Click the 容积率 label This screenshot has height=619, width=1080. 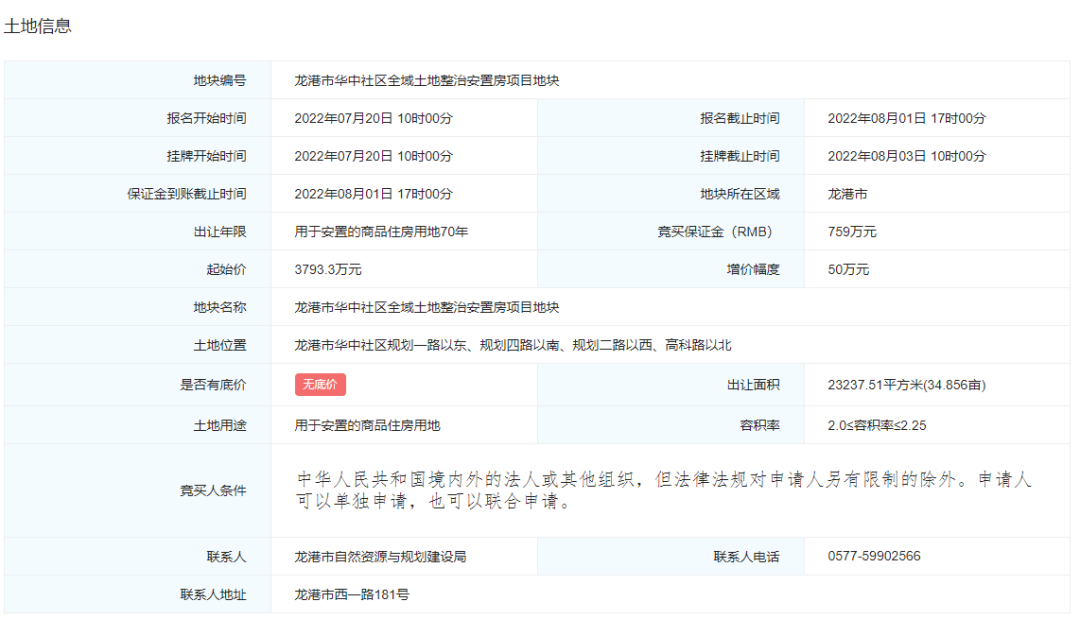(x=760, y=426)
